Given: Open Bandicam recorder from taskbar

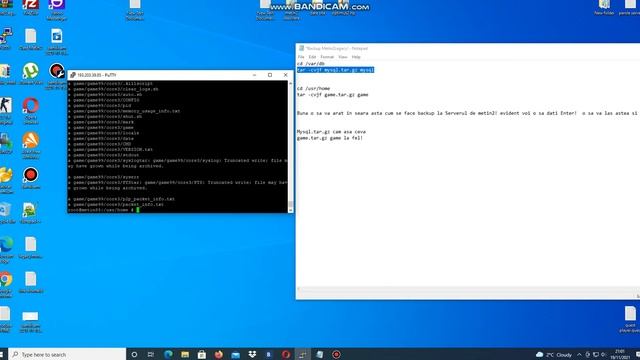Looking at the screenshot, I should click(x=336, y=354).
